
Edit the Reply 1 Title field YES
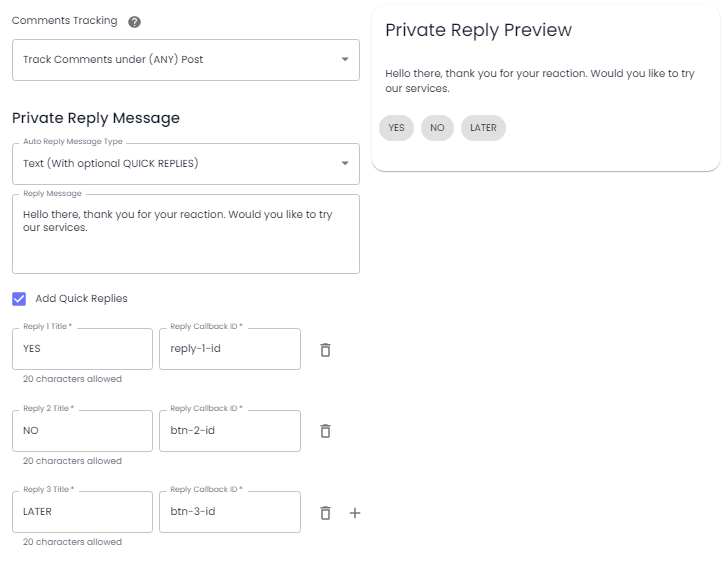coord(82,349)
